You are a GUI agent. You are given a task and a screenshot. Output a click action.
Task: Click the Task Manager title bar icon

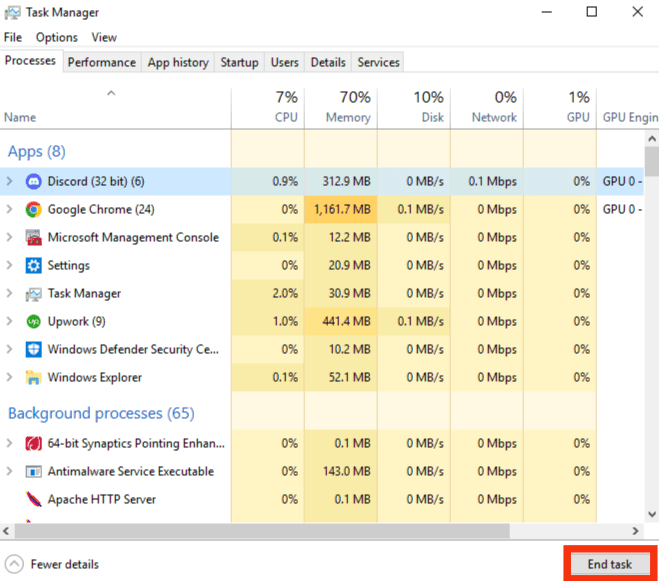click(x=12, y=13)
